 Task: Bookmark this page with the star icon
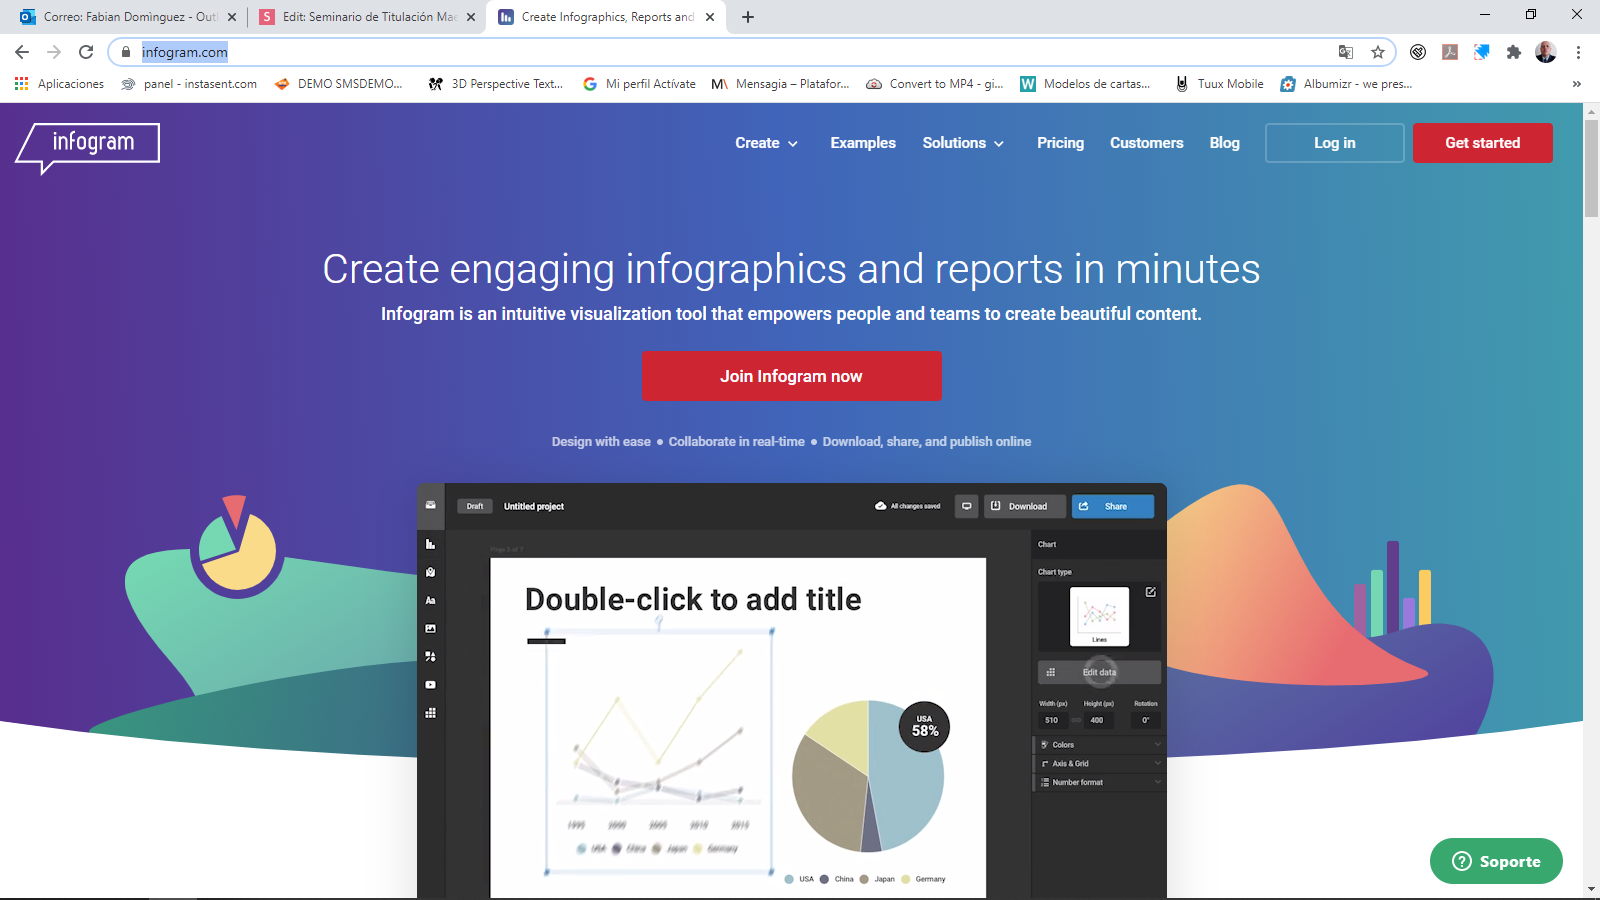pyautogui.click(x=1378, y=52)
